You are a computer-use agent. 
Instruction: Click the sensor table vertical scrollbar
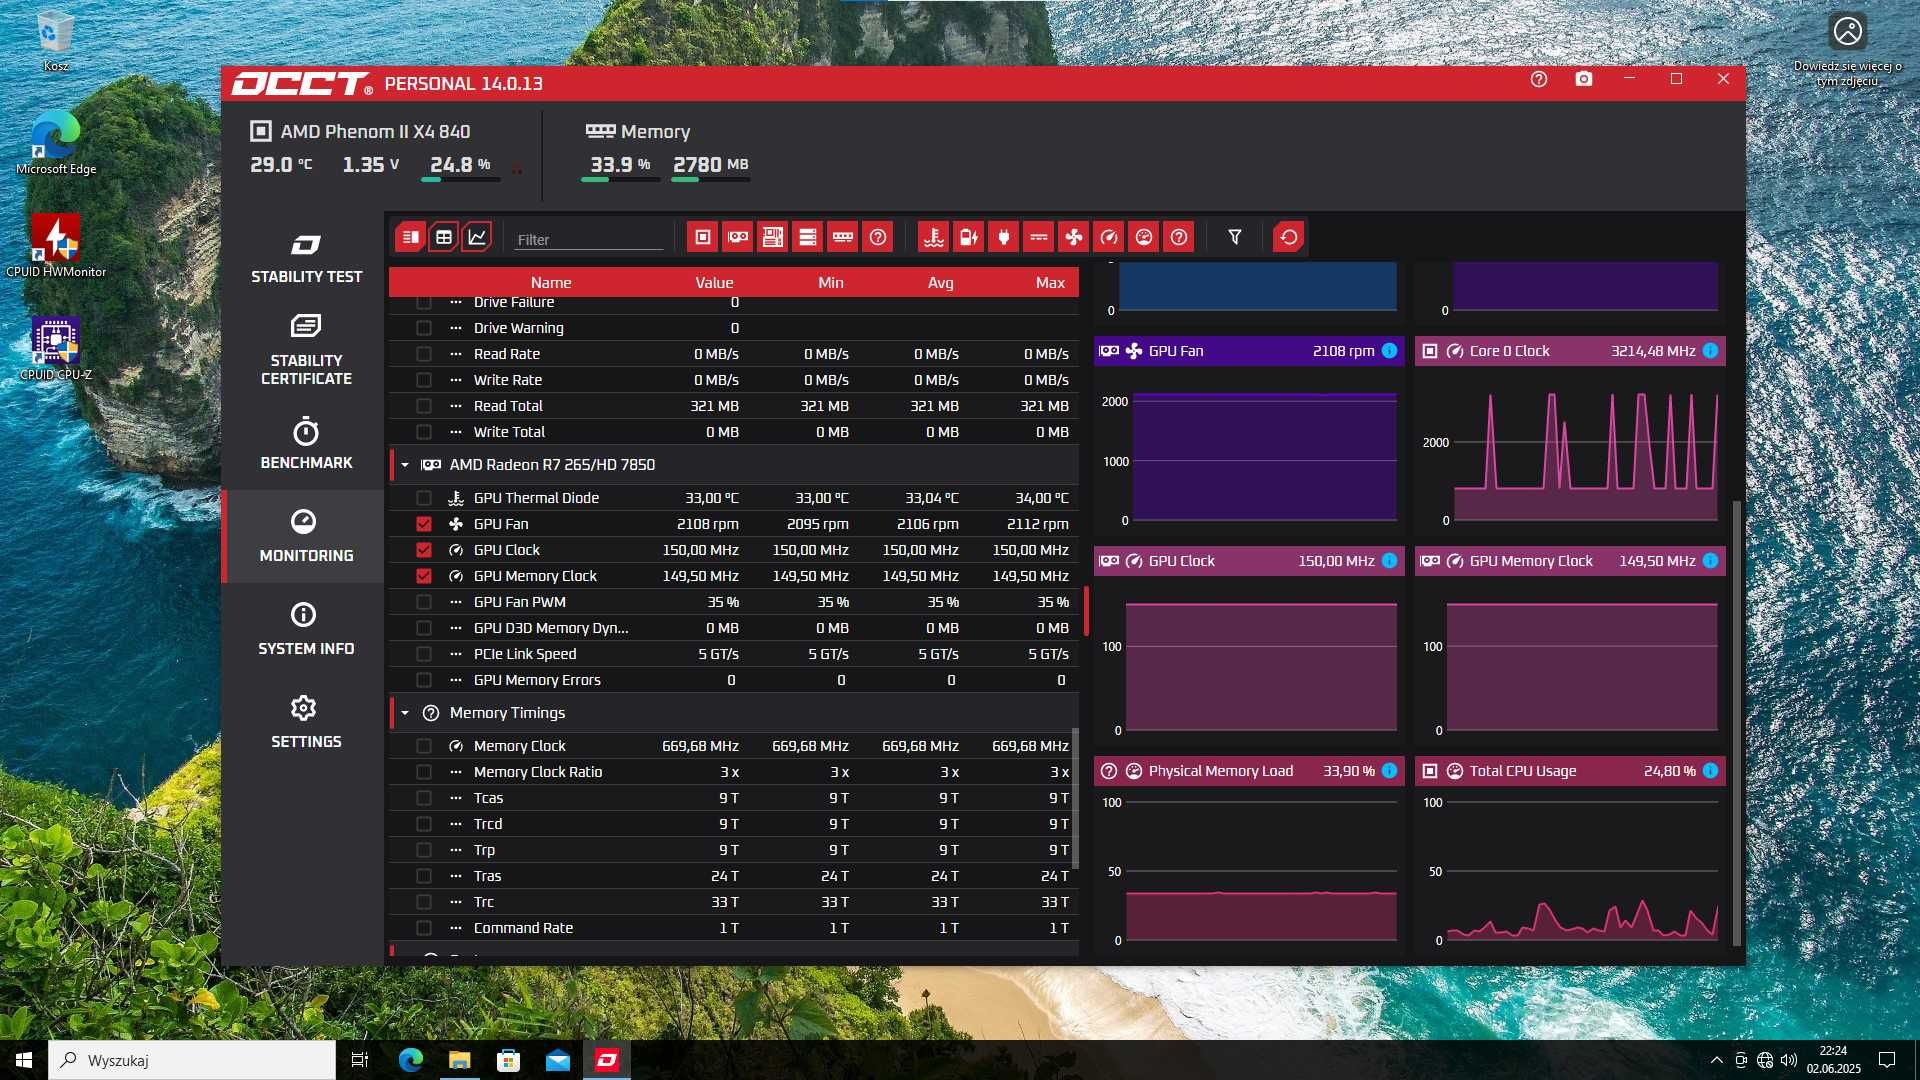(x=1075, y=798)
